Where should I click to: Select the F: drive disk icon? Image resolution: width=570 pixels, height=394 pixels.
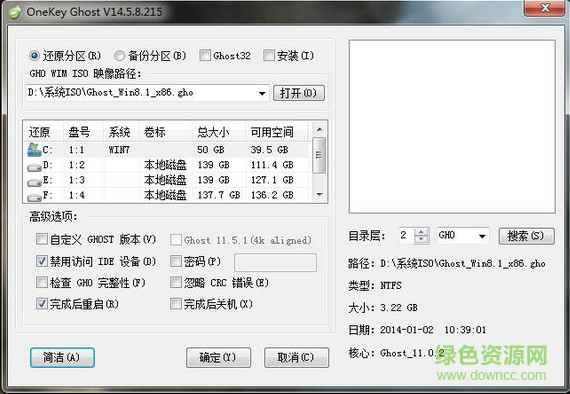35,197
